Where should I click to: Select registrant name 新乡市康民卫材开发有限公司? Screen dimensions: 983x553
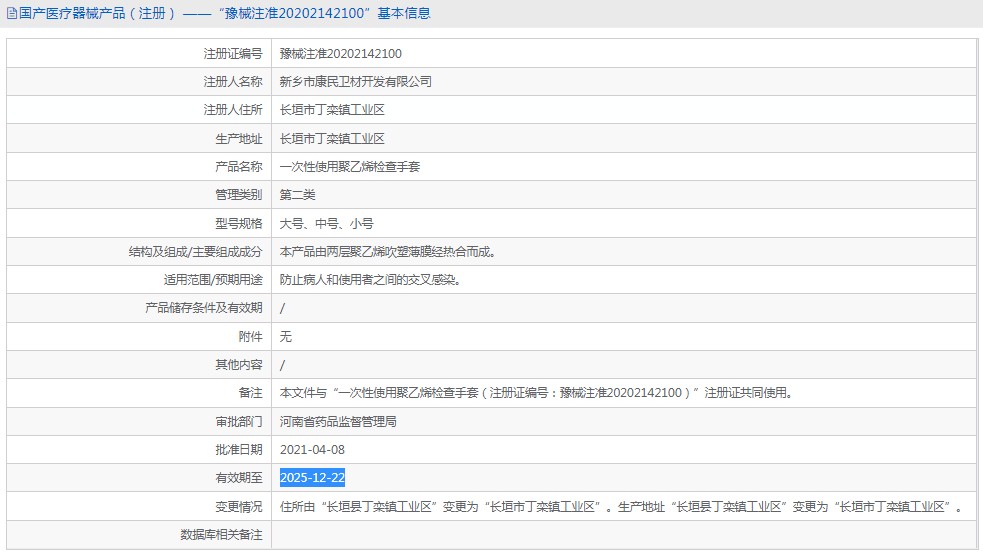tap(355, 82)
